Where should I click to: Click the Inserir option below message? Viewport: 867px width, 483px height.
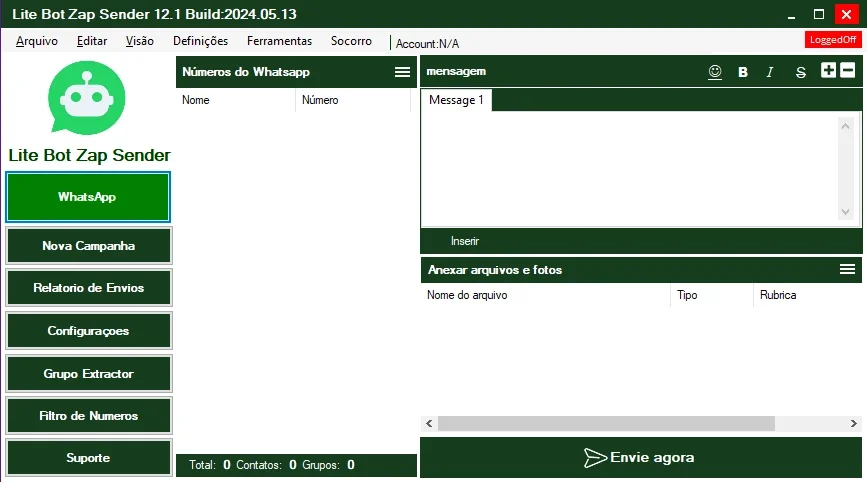[465, 241]
